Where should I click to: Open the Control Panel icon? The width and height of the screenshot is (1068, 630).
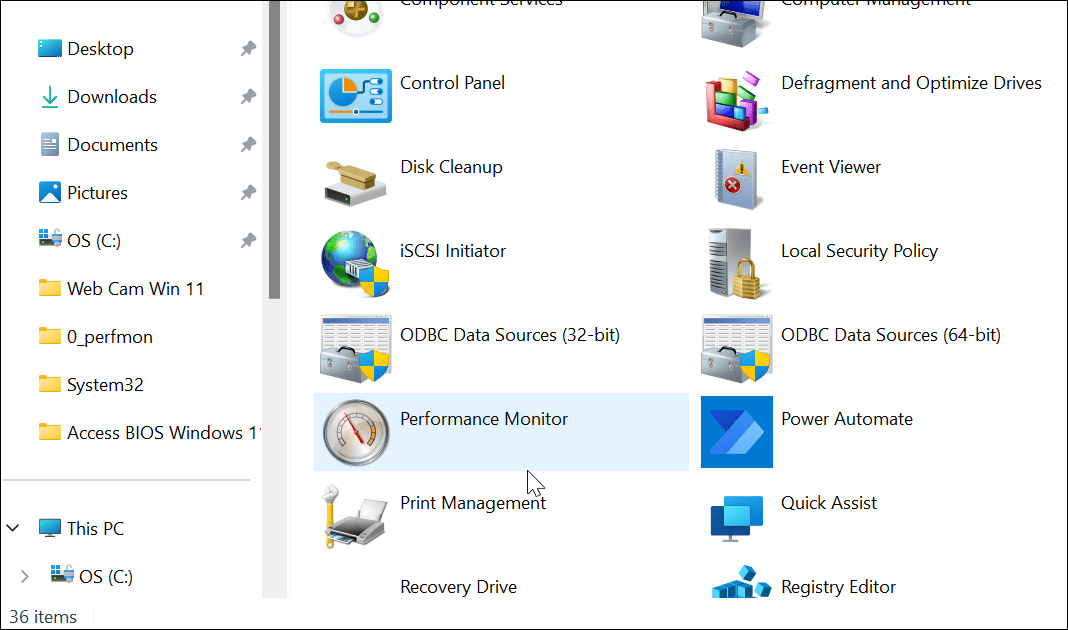click(x=355, y=96)
